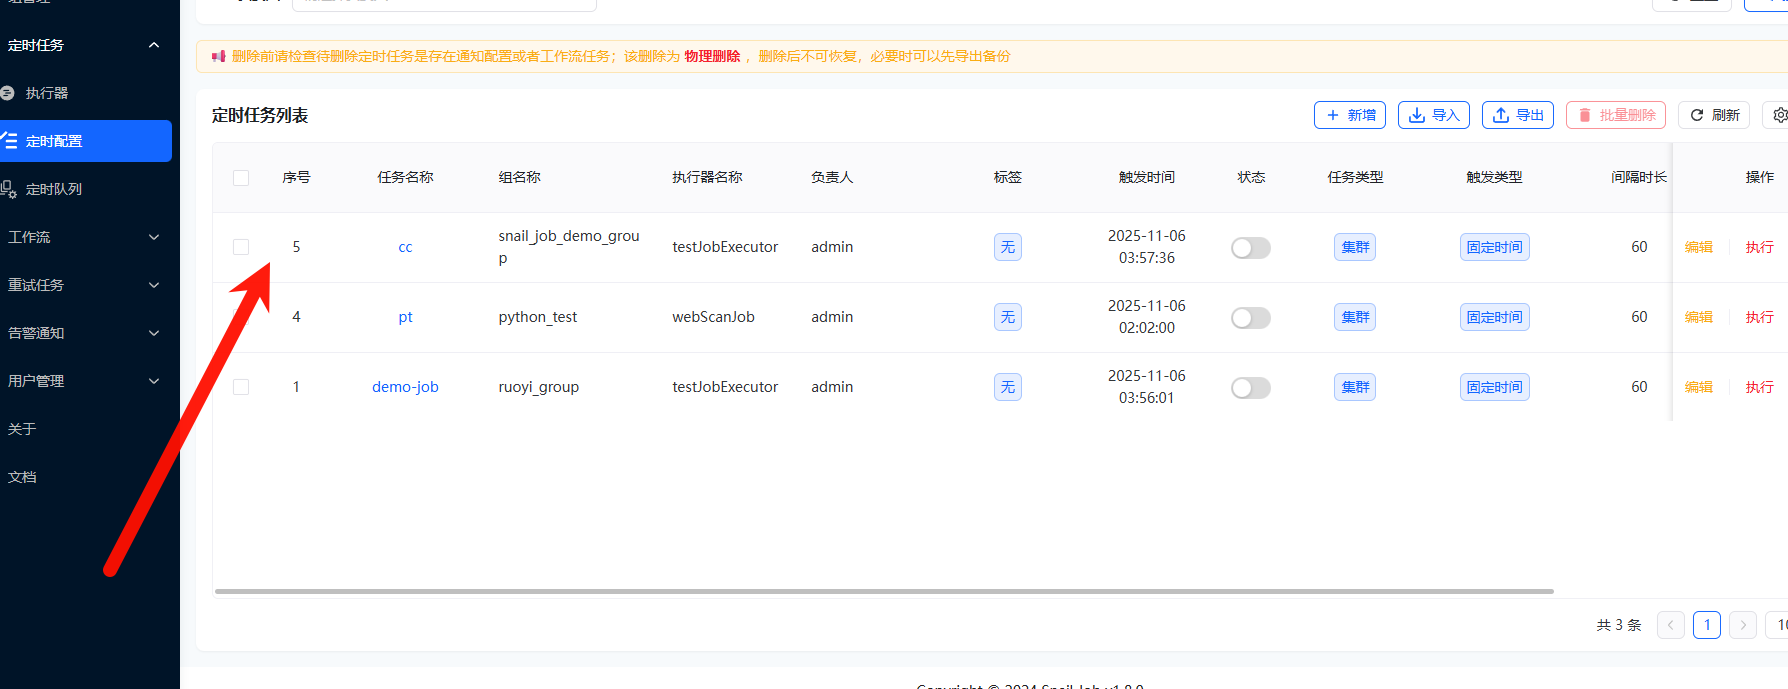Refresh the task list with 刷新
This screenshot has width=1788, height=689.
click(1714, 115)
